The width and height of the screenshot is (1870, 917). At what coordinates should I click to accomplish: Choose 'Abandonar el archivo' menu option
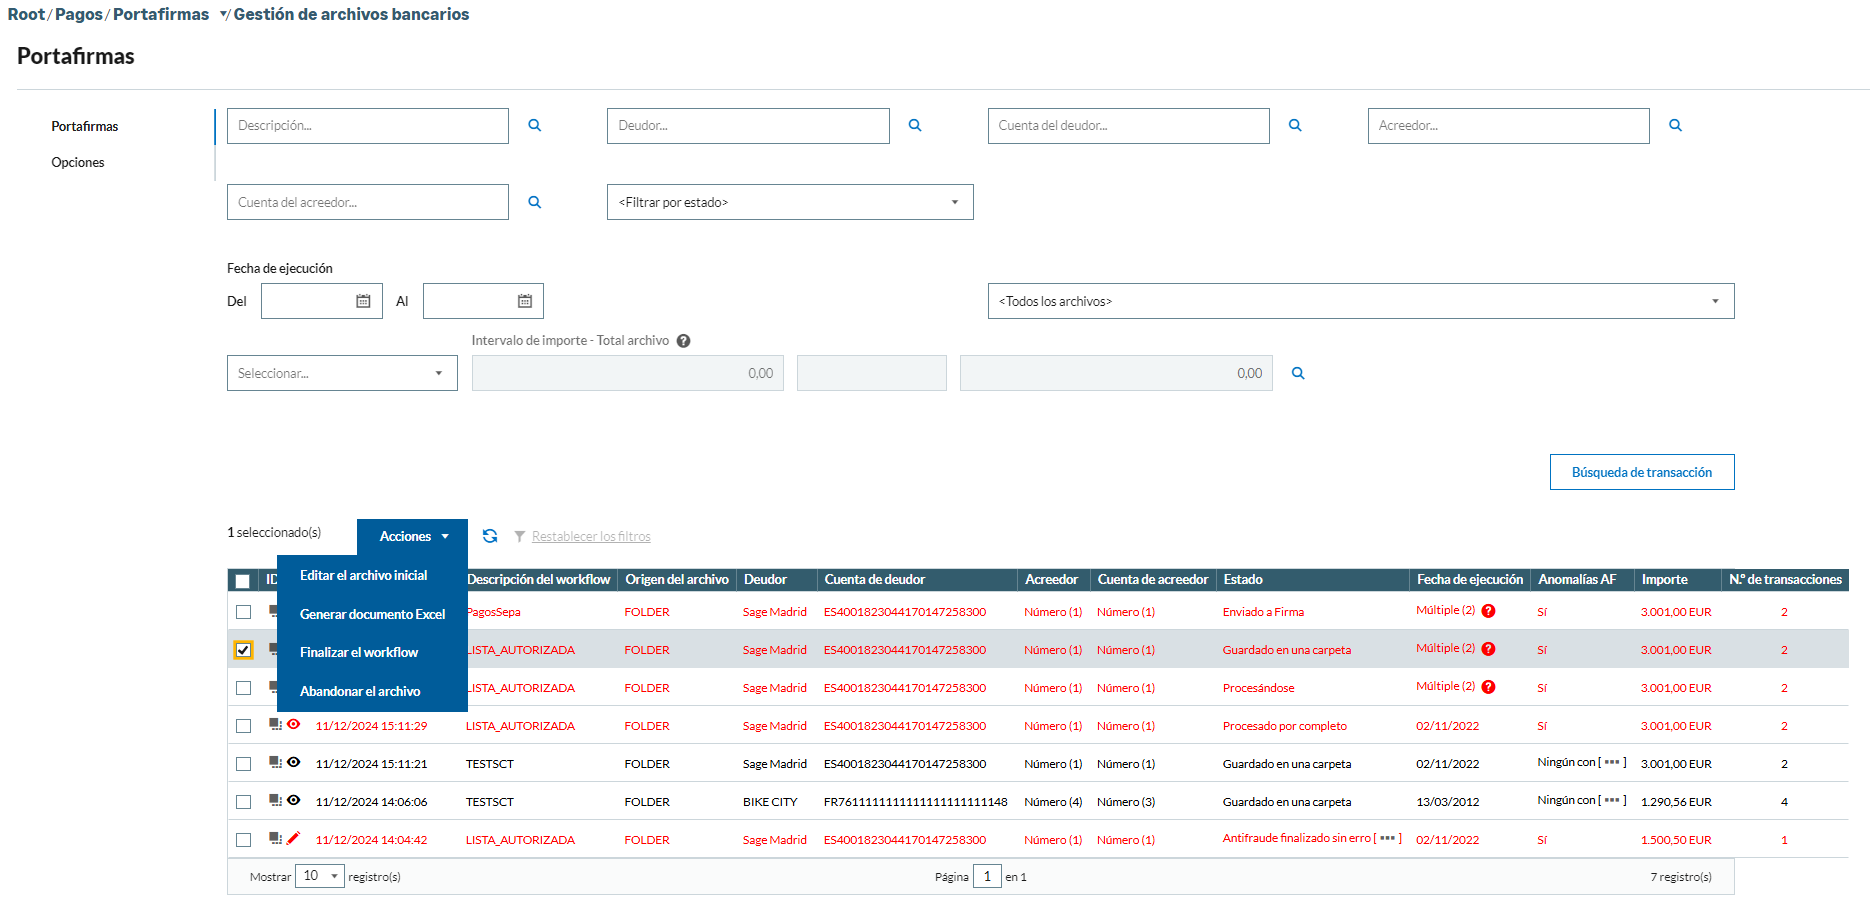pos(360,691)
